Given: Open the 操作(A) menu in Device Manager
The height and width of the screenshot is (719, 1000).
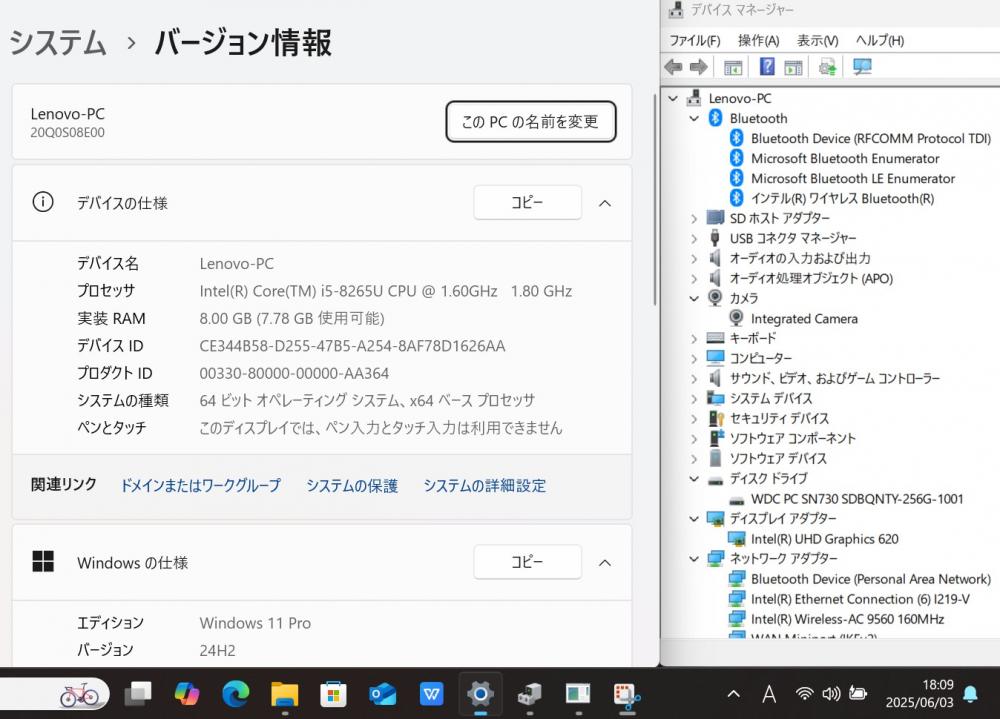Looking at the screenshot, I should point(758,40).
